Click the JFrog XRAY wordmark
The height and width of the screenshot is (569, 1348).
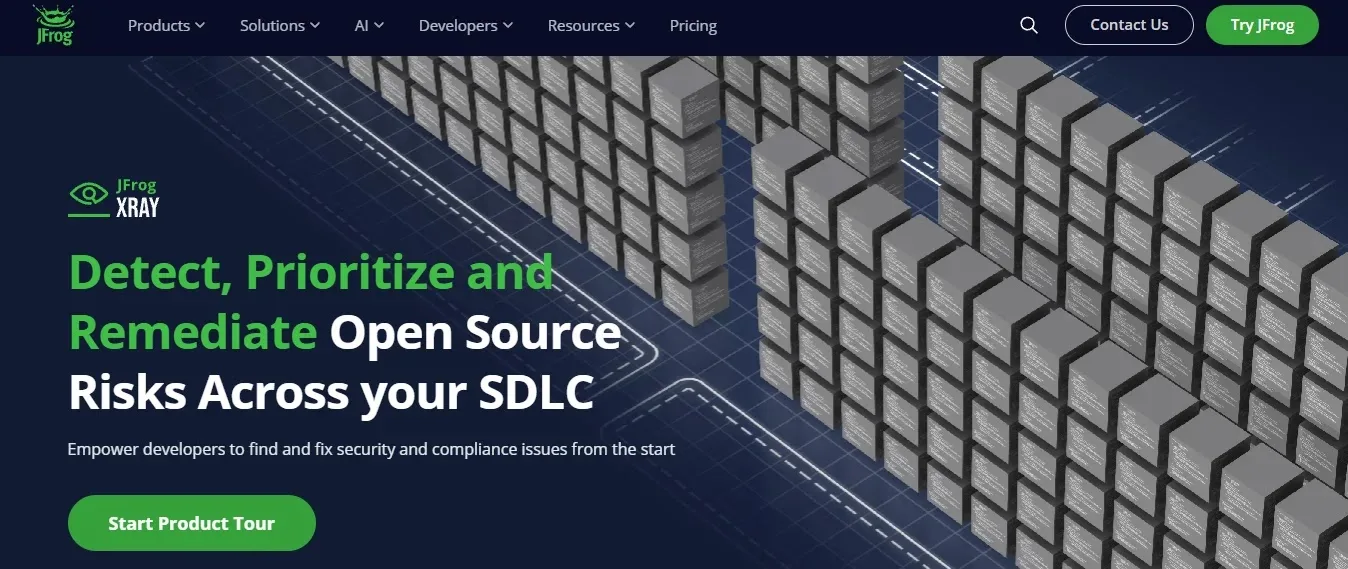coord(138,198)
